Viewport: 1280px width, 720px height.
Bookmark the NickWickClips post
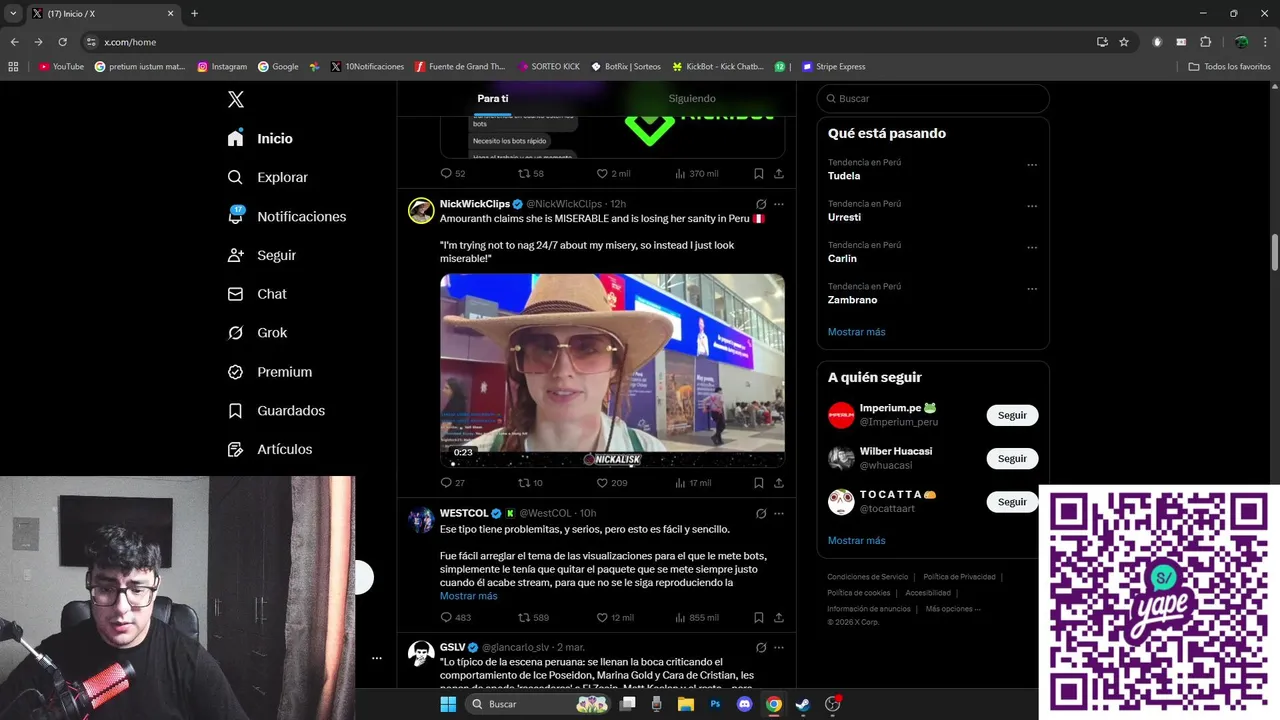759,483
